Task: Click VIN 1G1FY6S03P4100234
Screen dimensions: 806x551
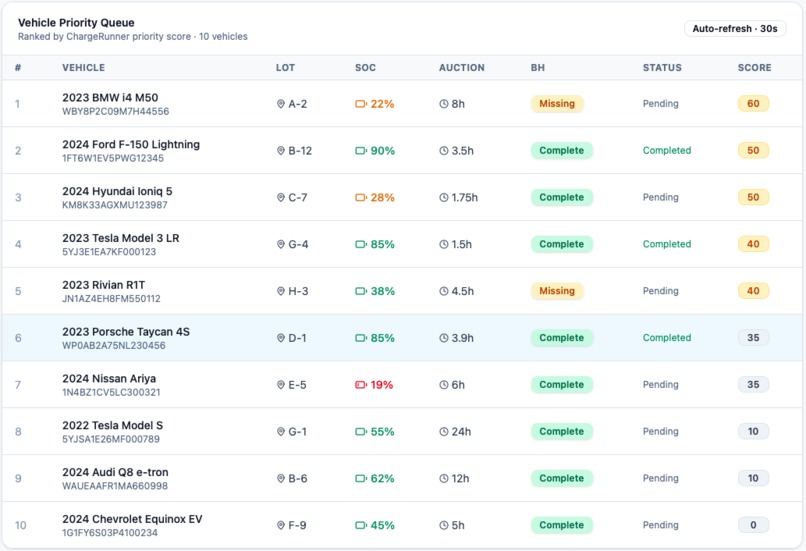Action: (x=110, y=532)
